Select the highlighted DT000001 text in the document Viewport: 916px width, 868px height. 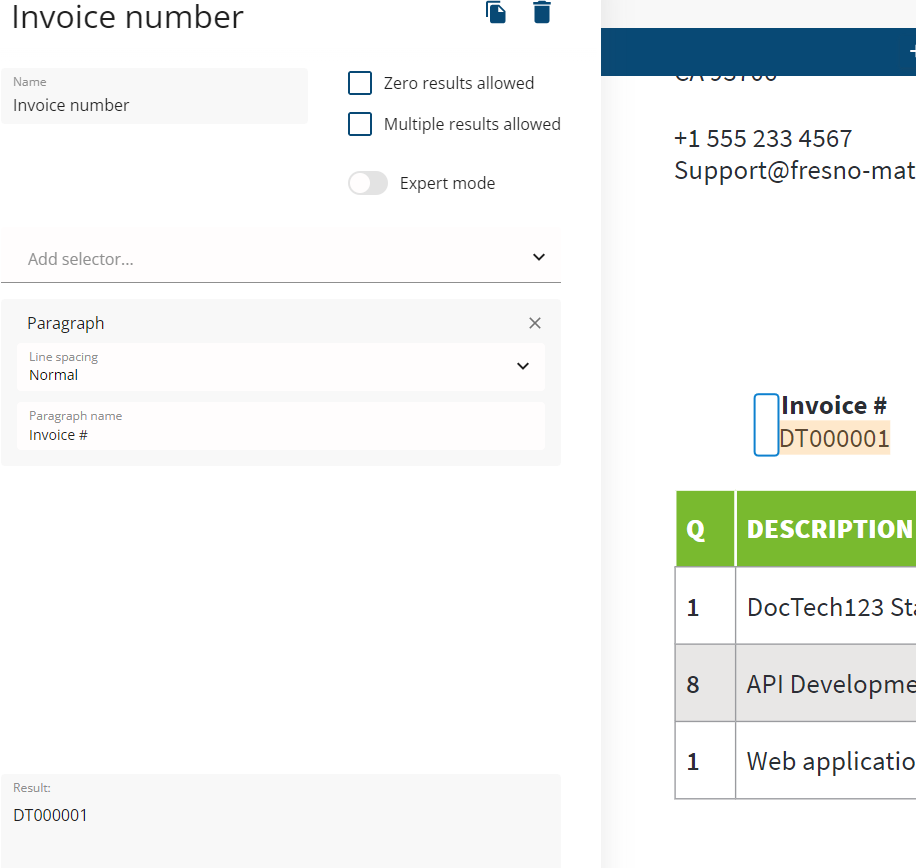coord(835,439)
